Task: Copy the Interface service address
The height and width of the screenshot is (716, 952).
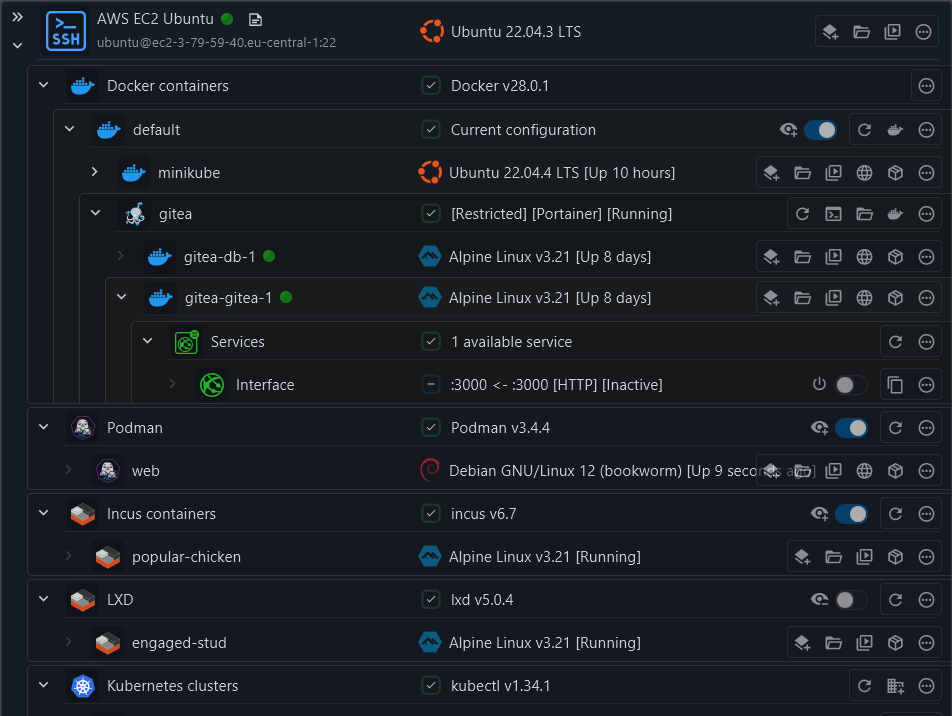Action: 895,384
